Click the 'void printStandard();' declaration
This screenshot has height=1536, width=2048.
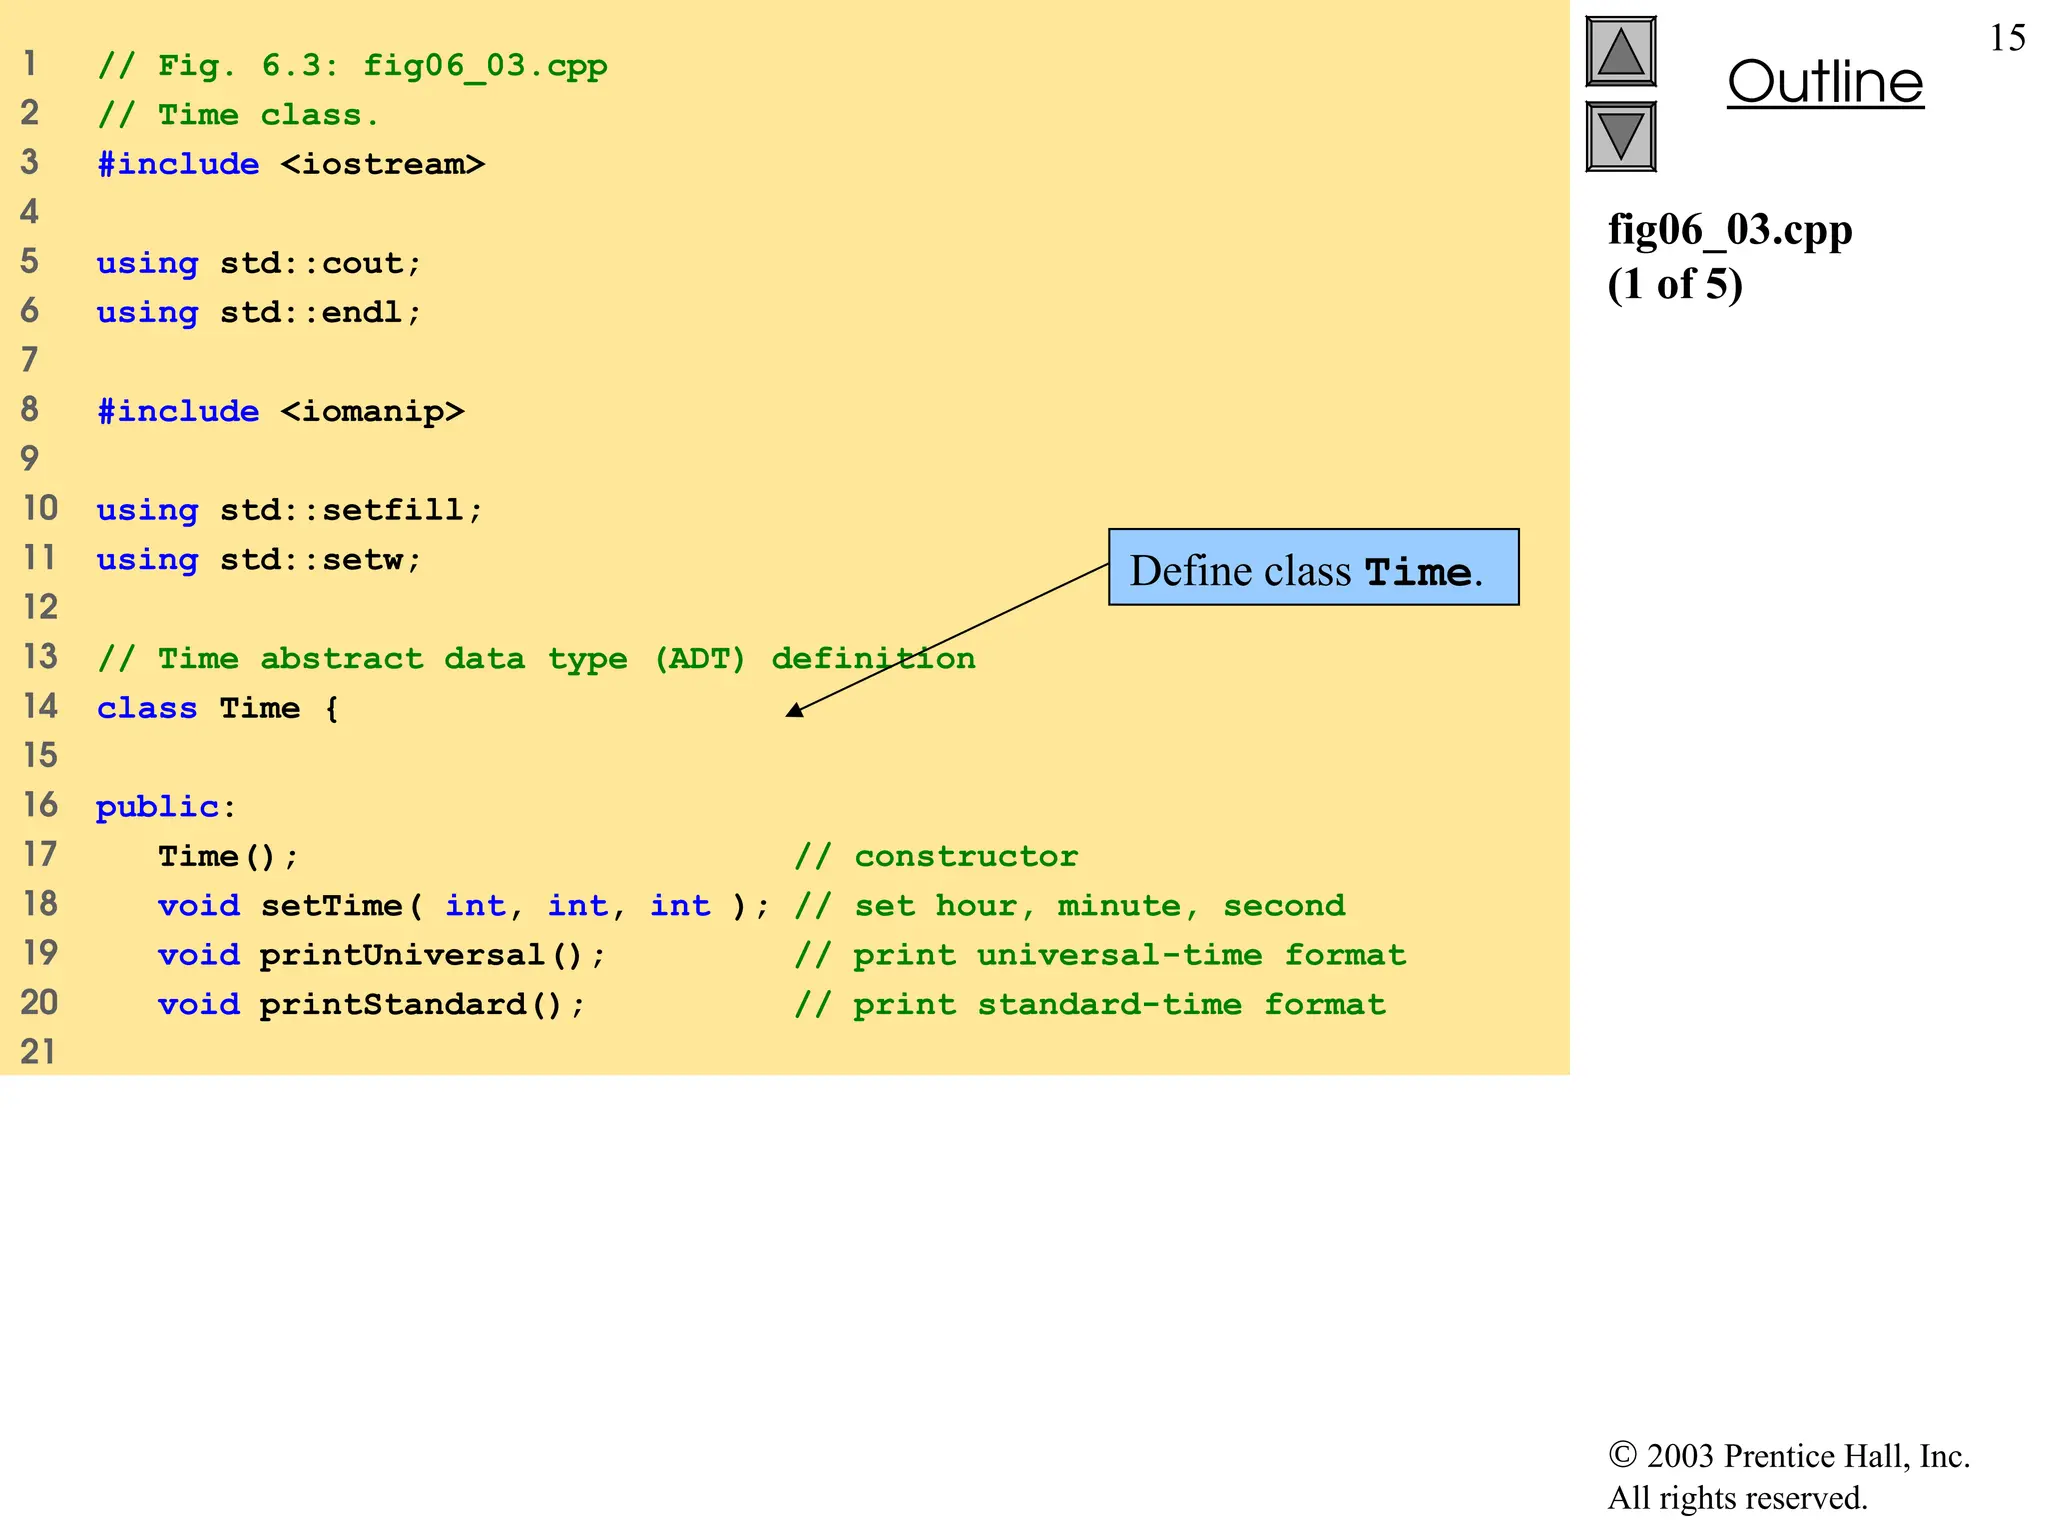coord(371,1004)
